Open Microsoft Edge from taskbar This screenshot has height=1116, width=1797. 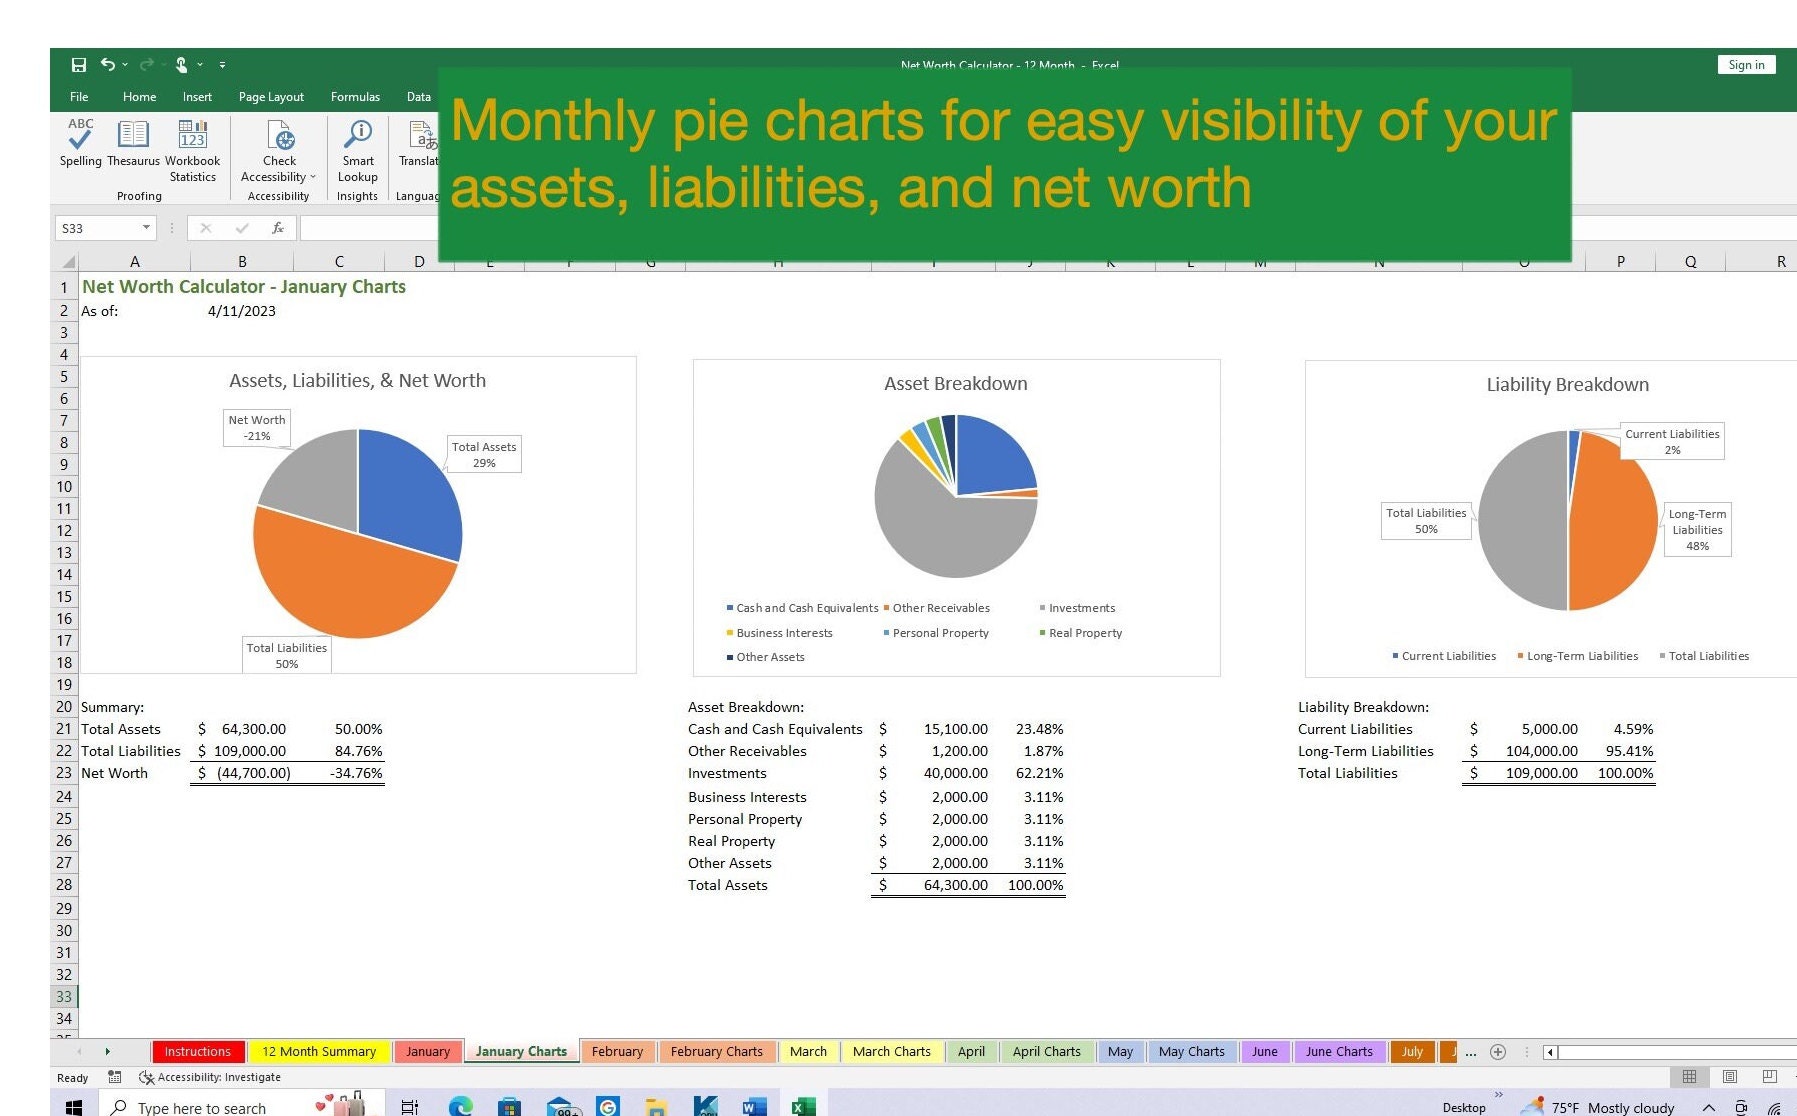pos(460,1107)
